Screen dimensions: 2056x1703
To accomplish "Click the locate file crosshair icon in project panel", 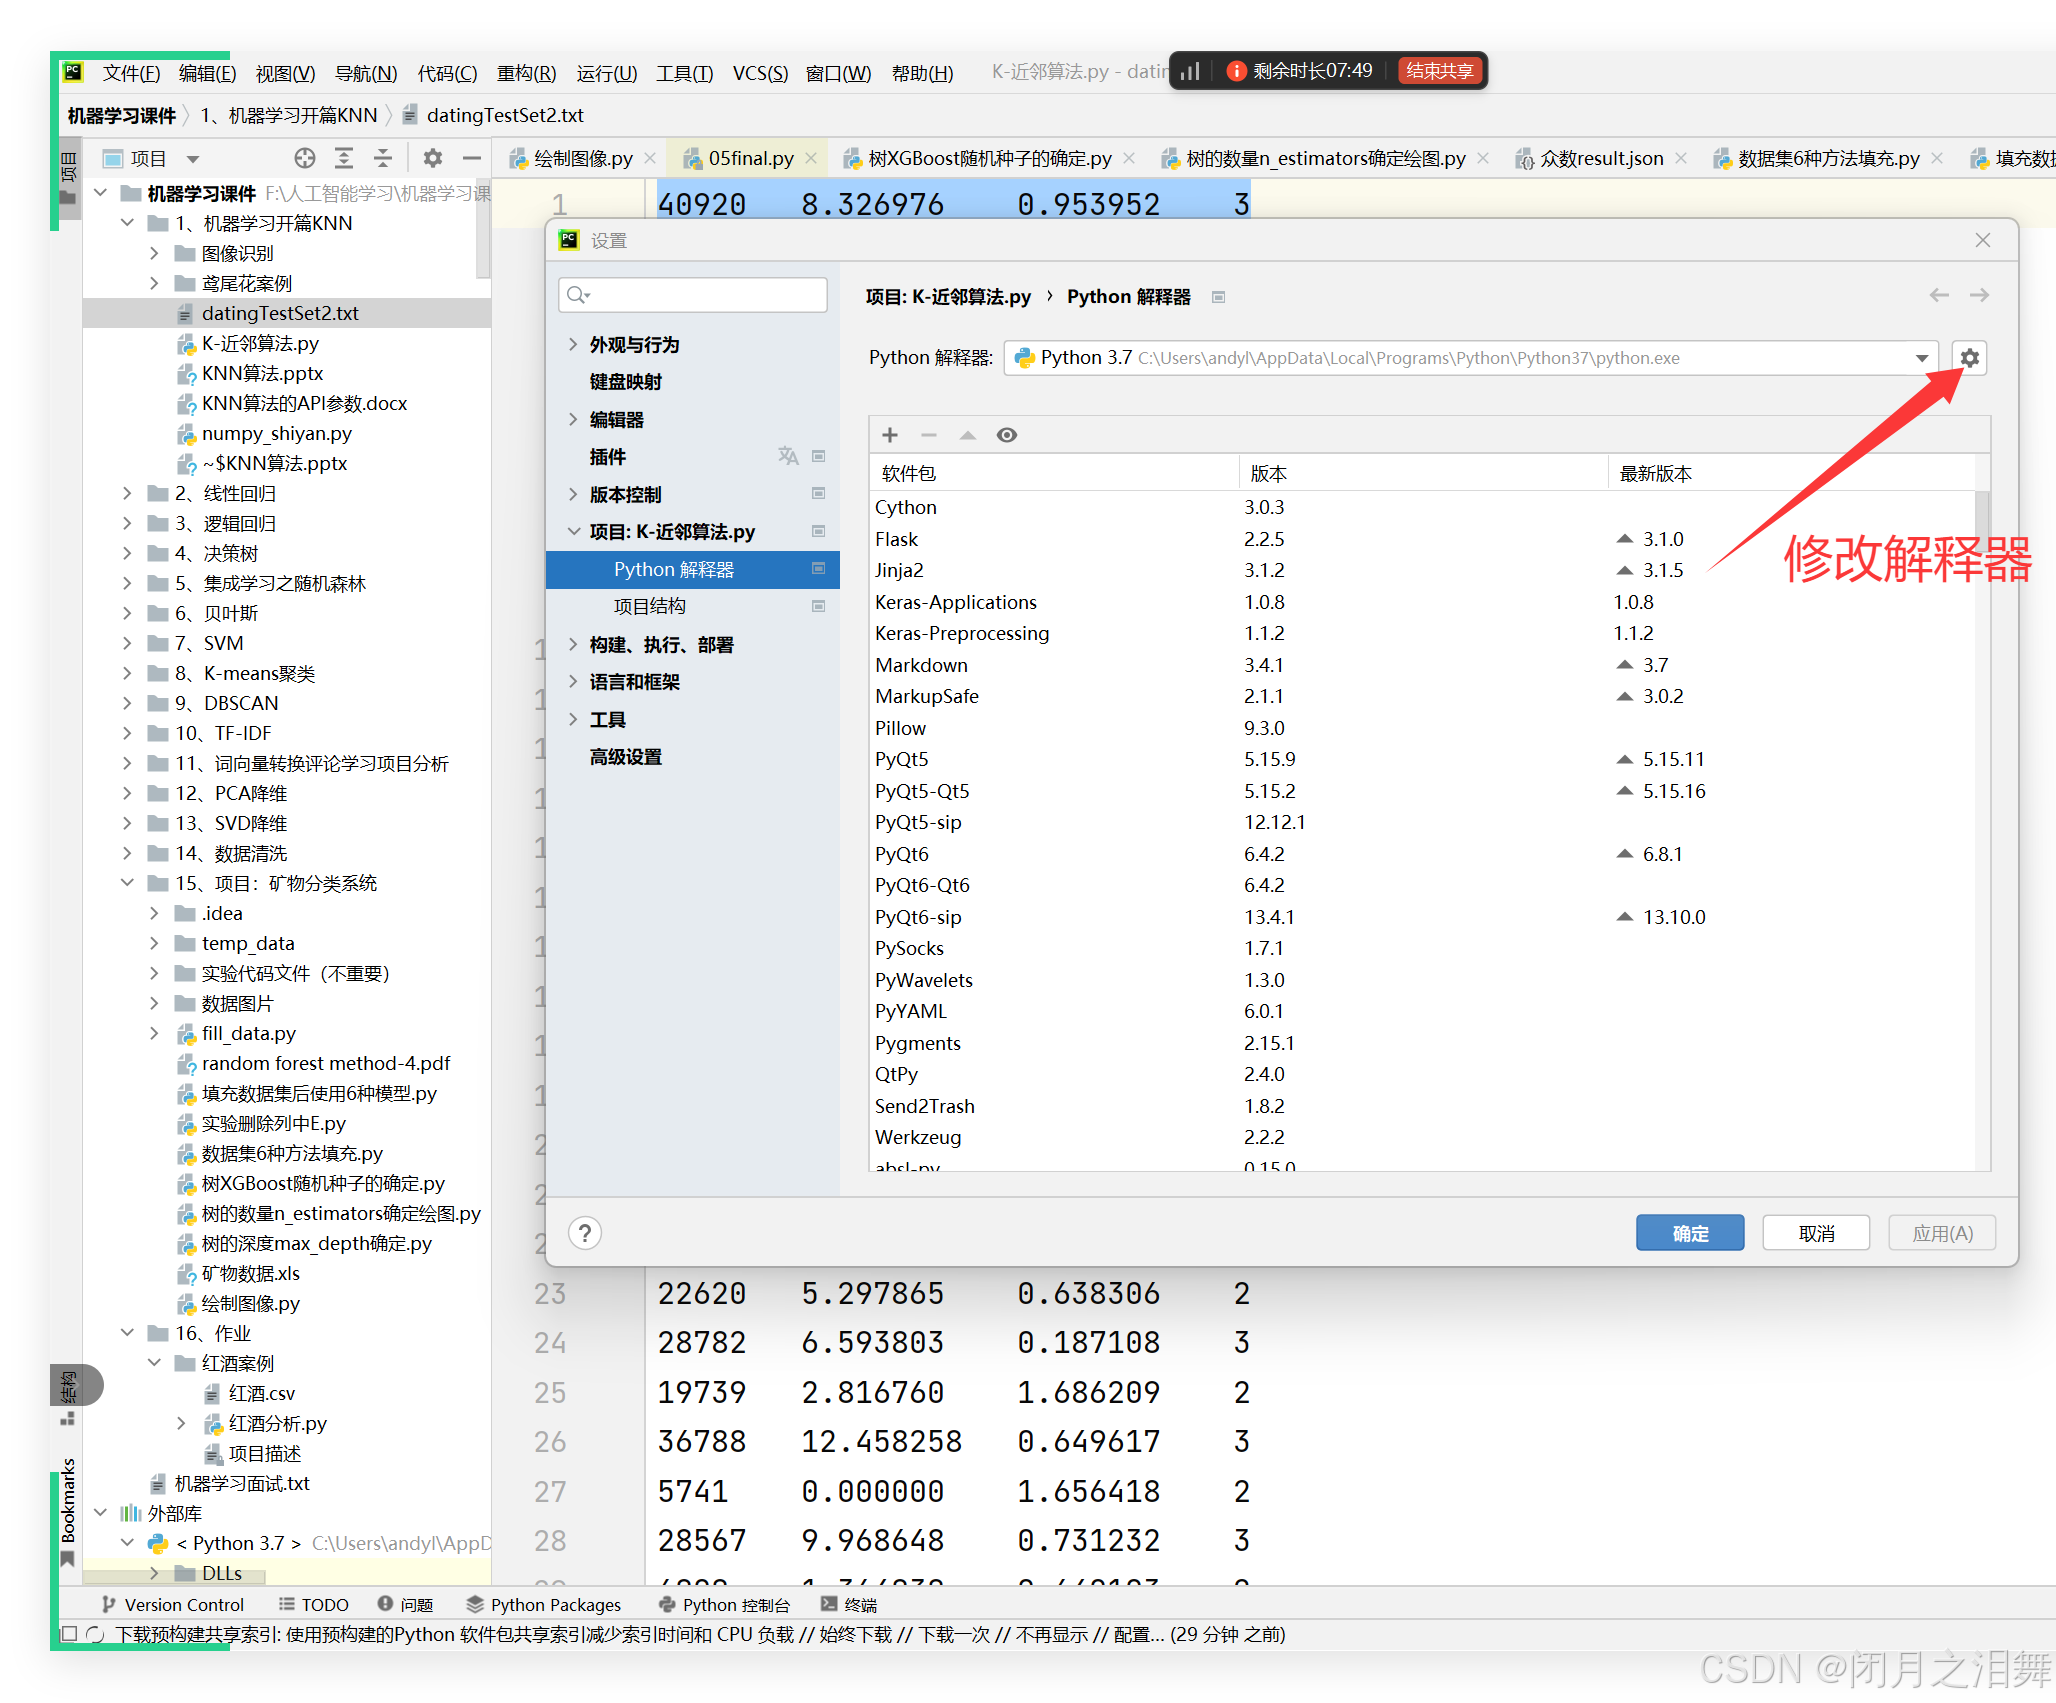I will [x=305, y=158].
